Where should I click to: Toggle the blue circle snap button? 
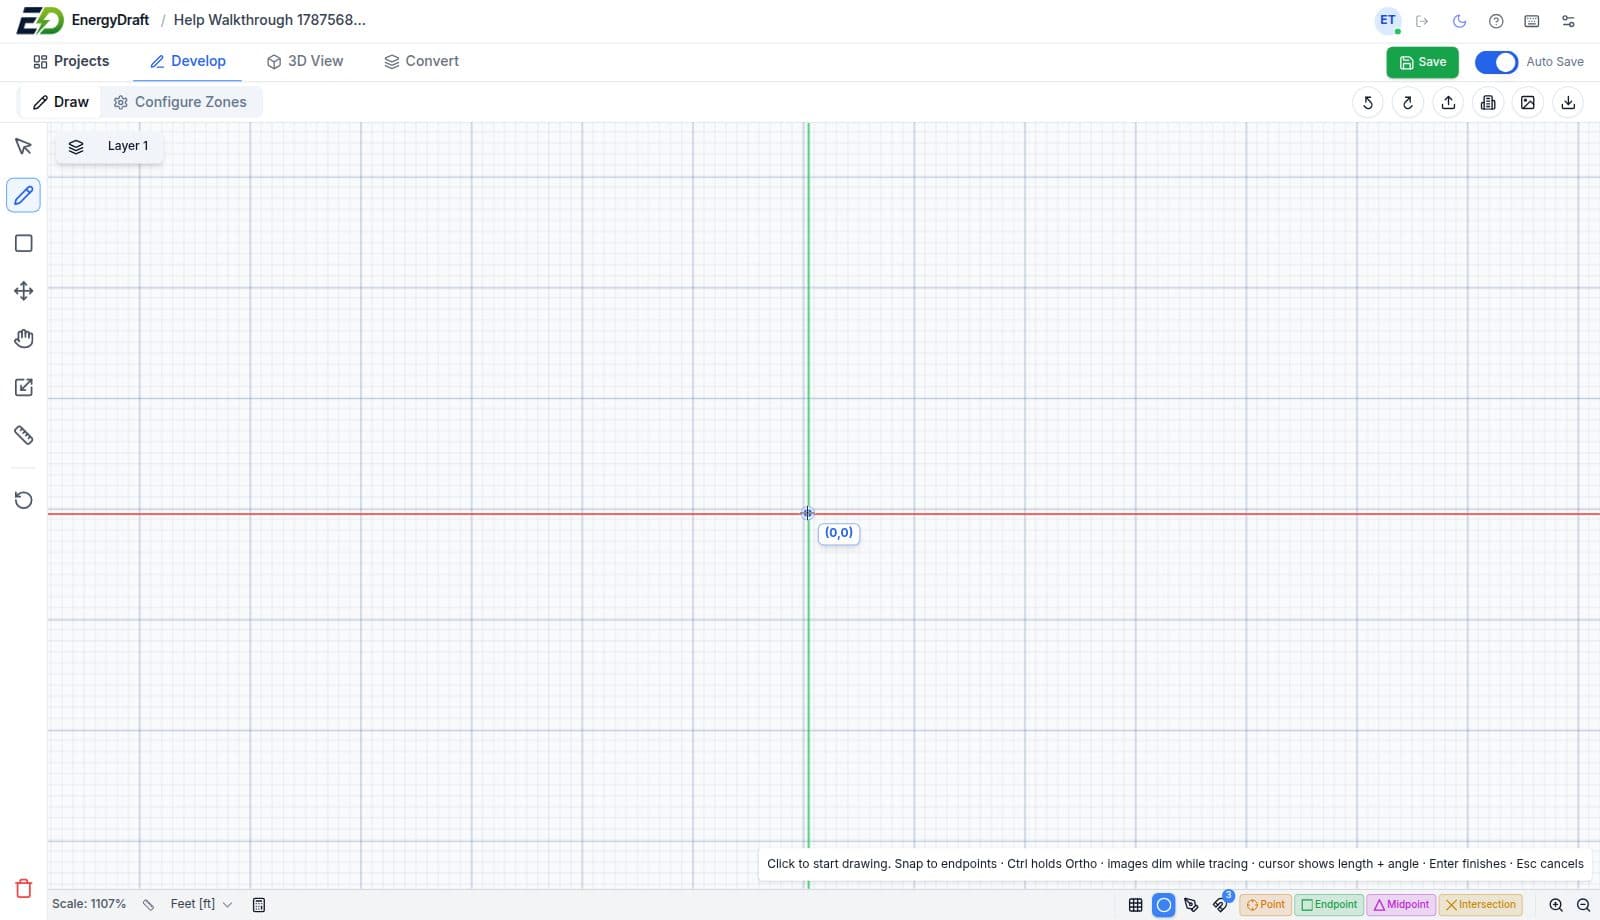[x=1164, y=905]
